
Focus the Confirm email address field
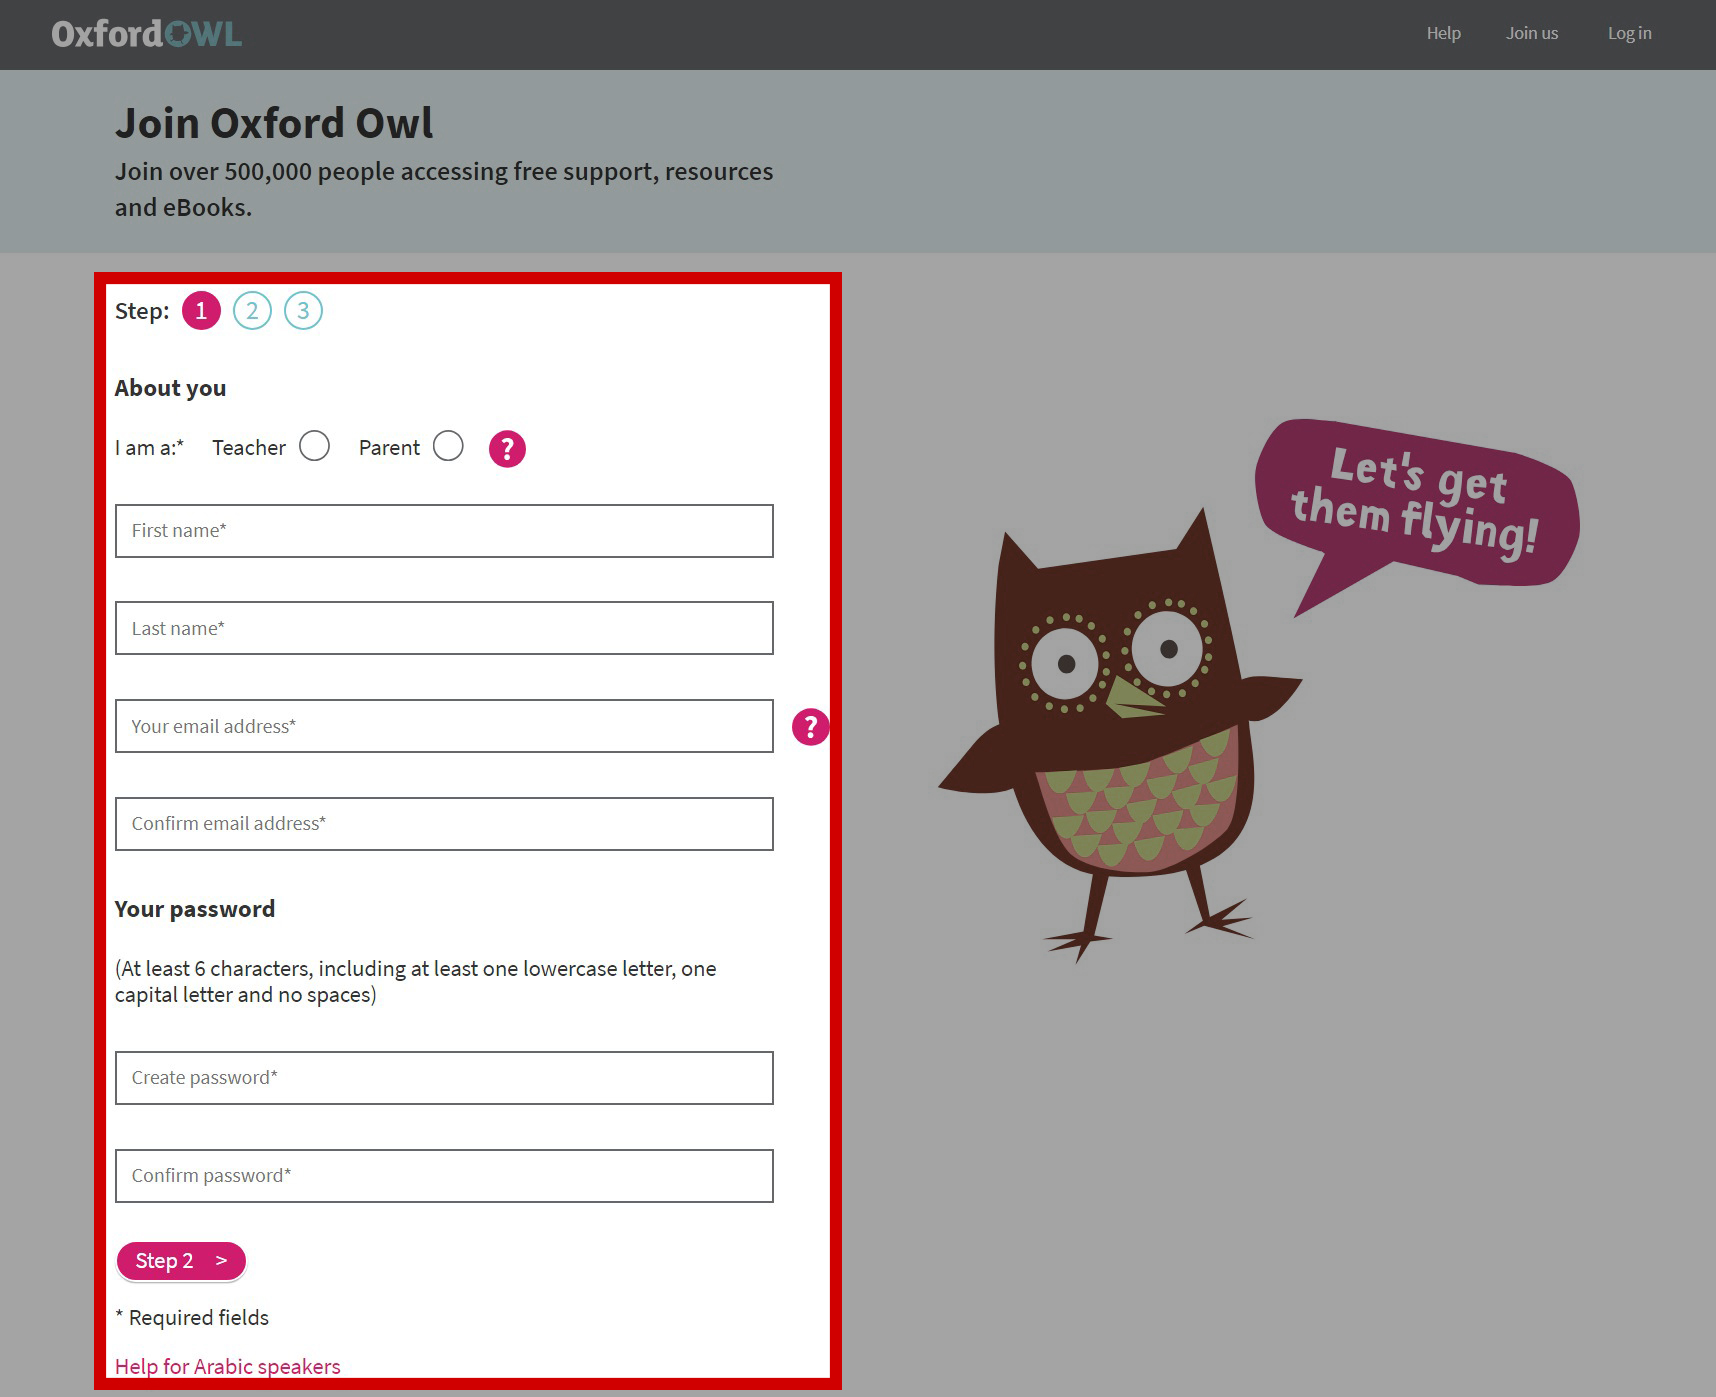pyautogui.click(x=444, y=824)
